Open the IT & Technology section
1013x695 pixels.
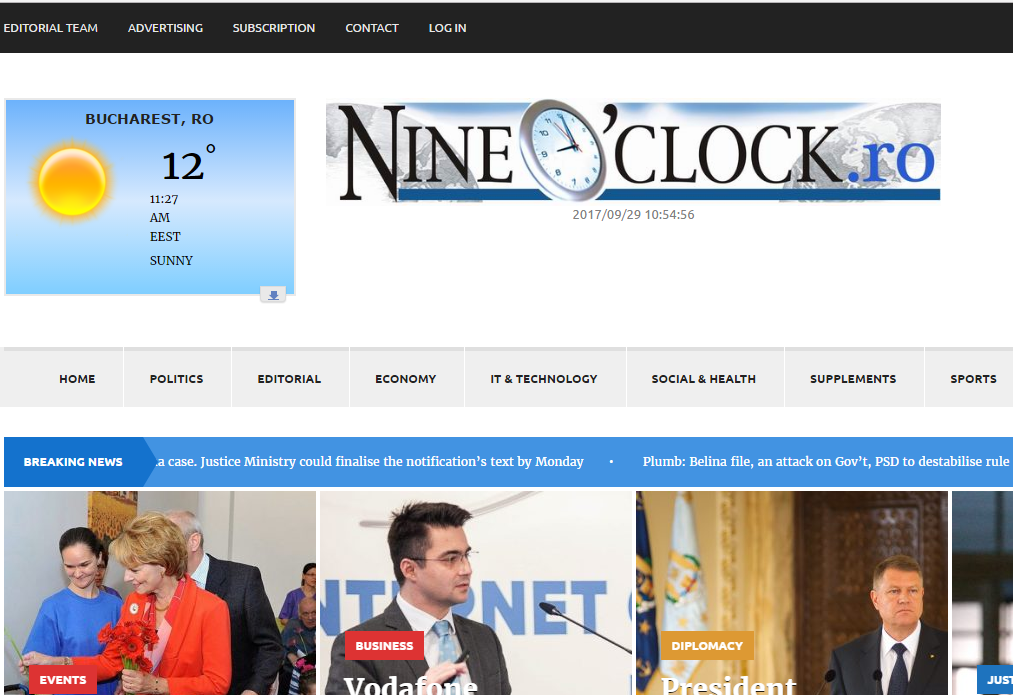tap(544, 379)
